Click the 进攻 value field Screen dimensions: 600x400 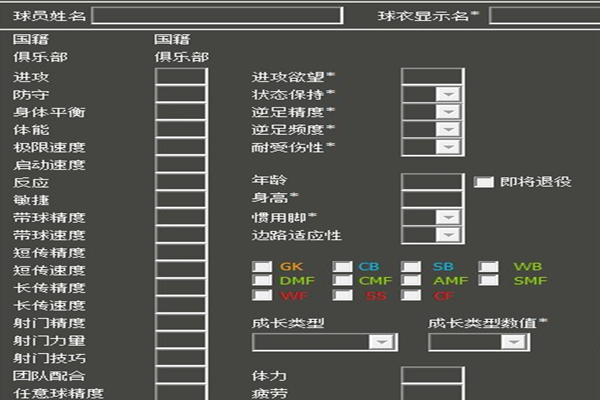181,76
